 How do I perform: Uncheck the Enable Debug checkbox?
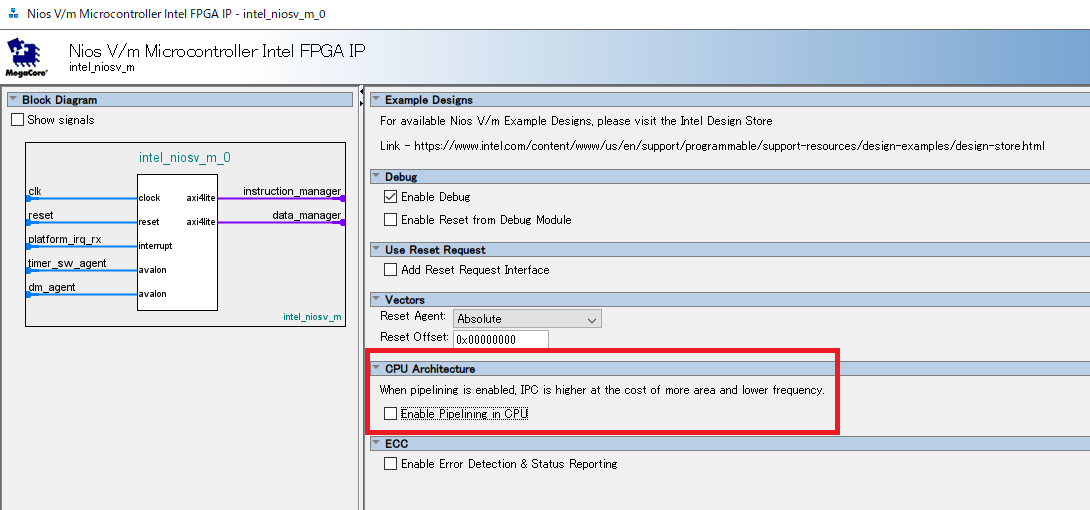point(391,197)
